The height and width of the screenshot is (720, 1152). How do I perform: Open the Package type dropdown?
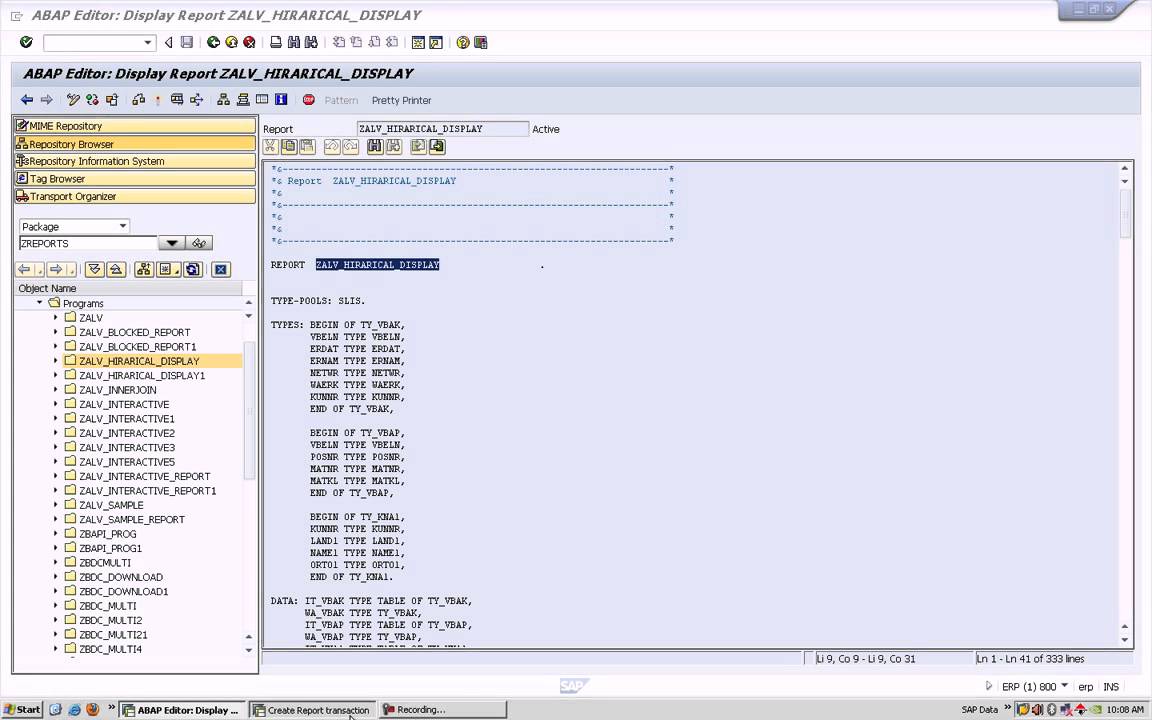pyautogui.click(x=123, y=226)
